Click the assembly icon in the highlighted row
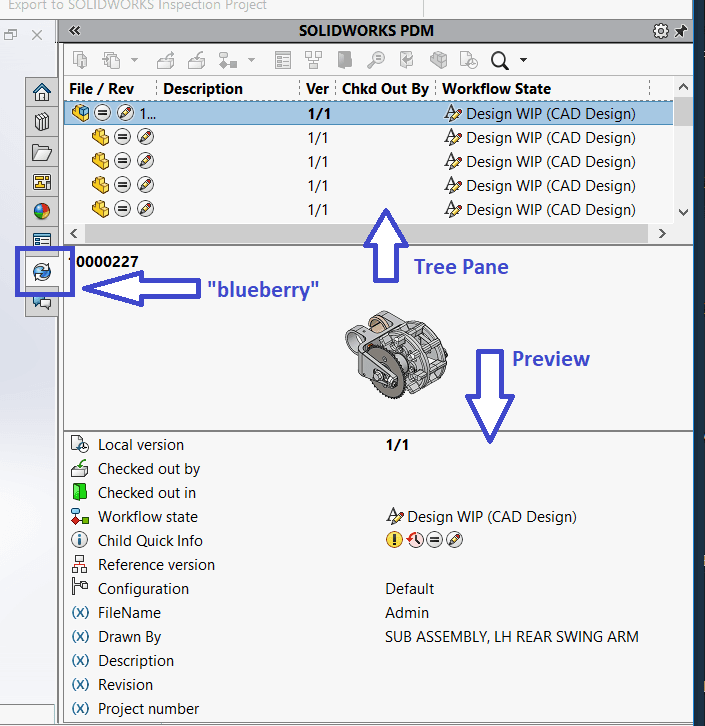 (x=81, y=113)
